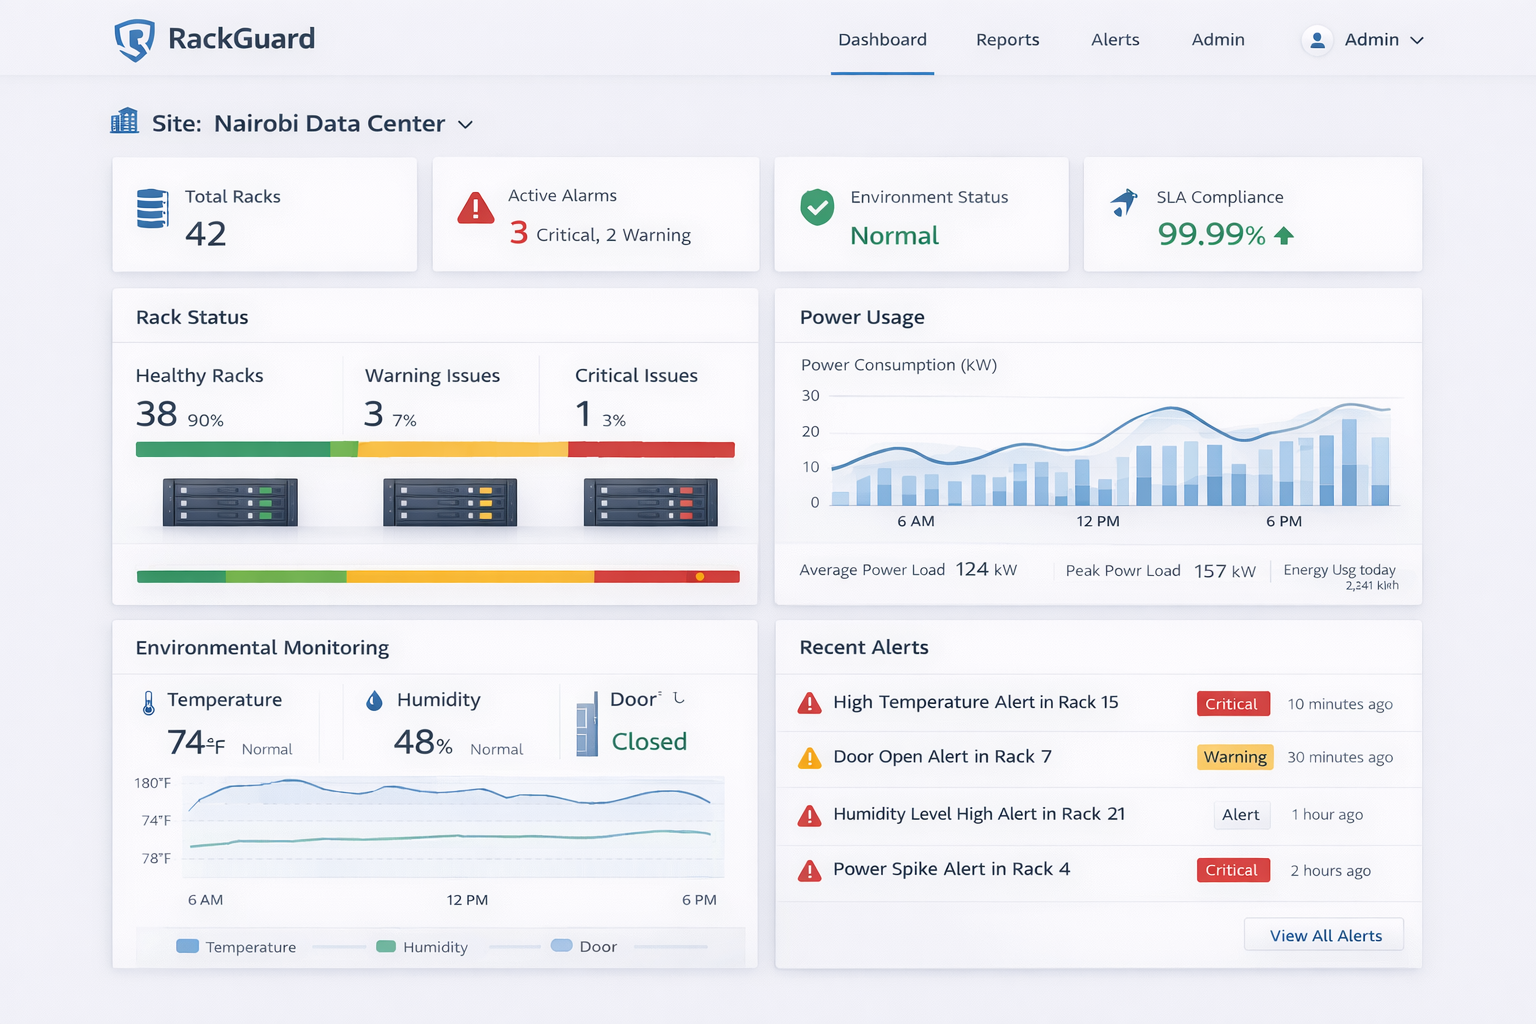Open the Admin navigation tab
Image resolution: width=1536 pixels, height=1024 pixels.
[1218, 40]
